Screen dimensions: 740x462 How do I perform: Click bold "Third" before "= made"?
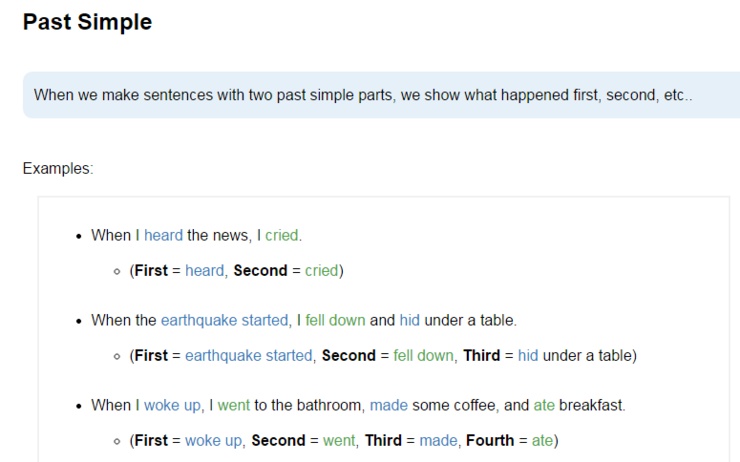point(384,440)
